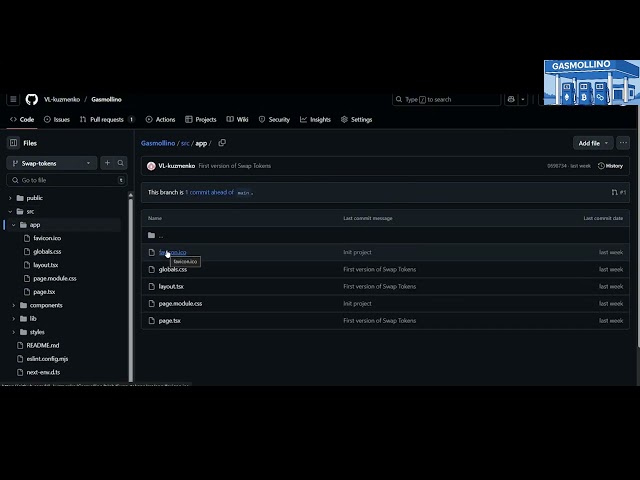Select globals.css in the file tree
Screen dimensions: 640x480
[47, 251]
